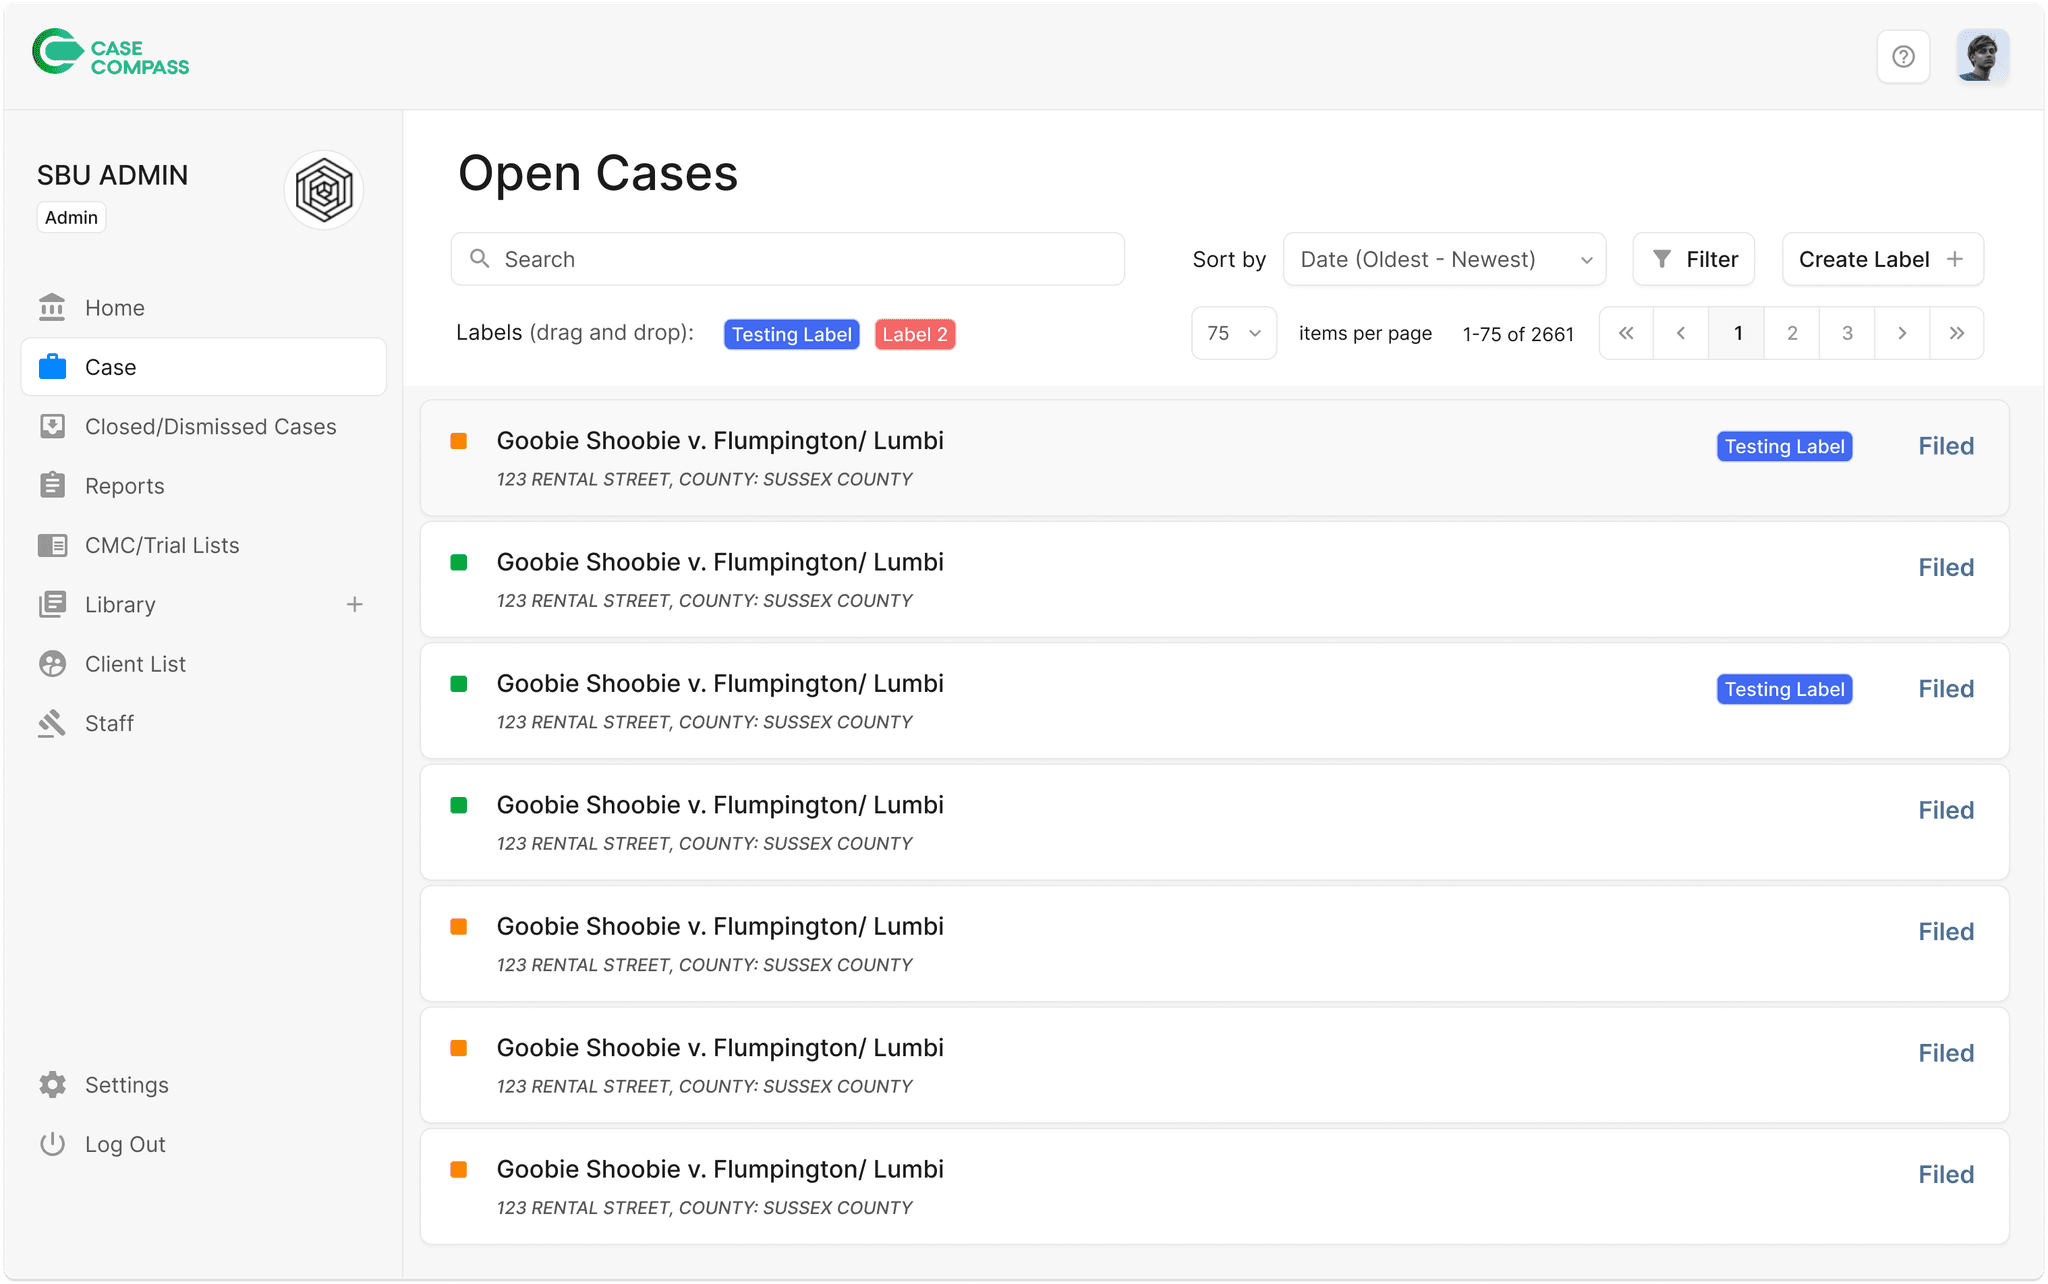Go to page 2 of results

1792,333
